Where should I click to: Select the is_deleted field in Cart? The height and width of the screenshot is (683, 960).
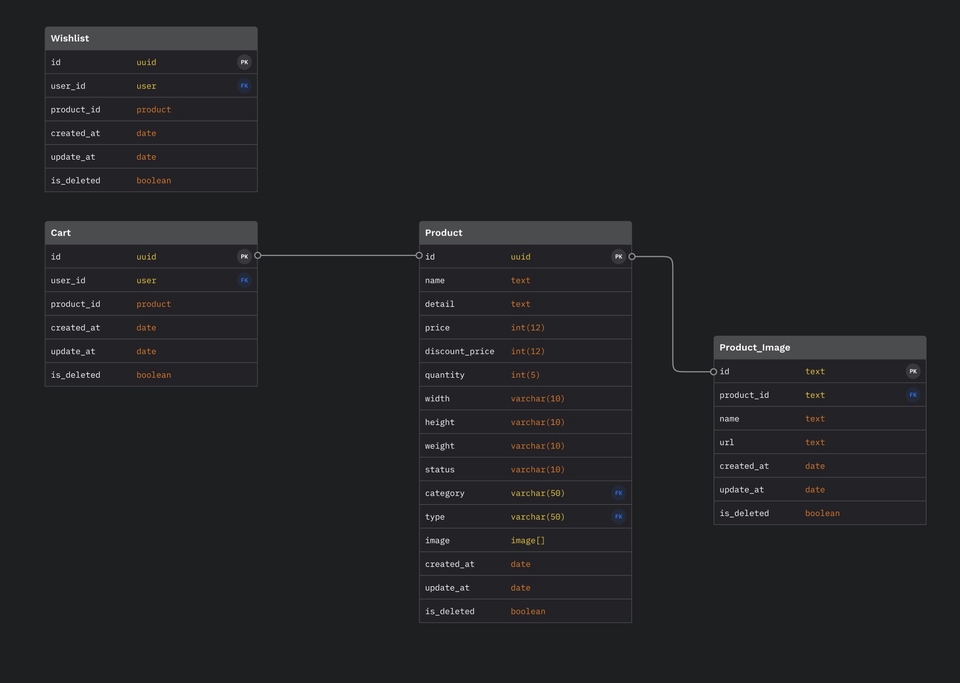tap(151, 375)
